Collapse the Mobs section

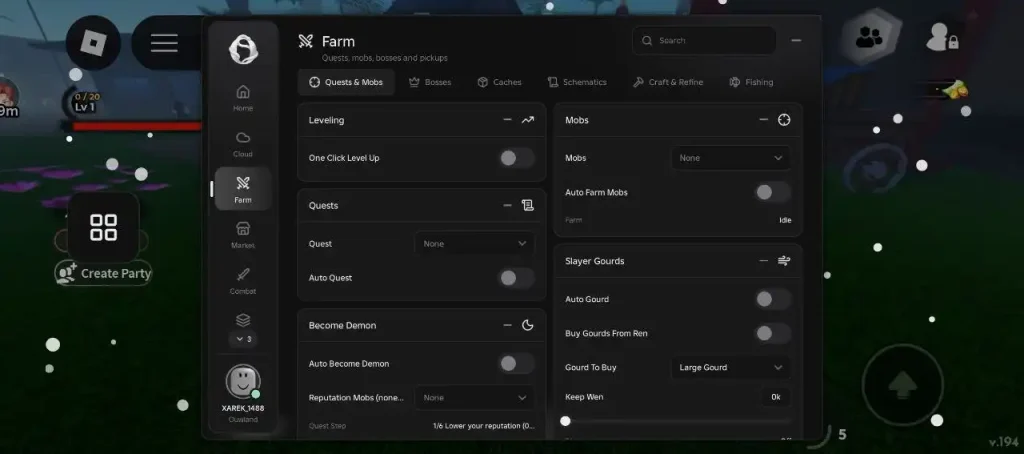[763, 120]
